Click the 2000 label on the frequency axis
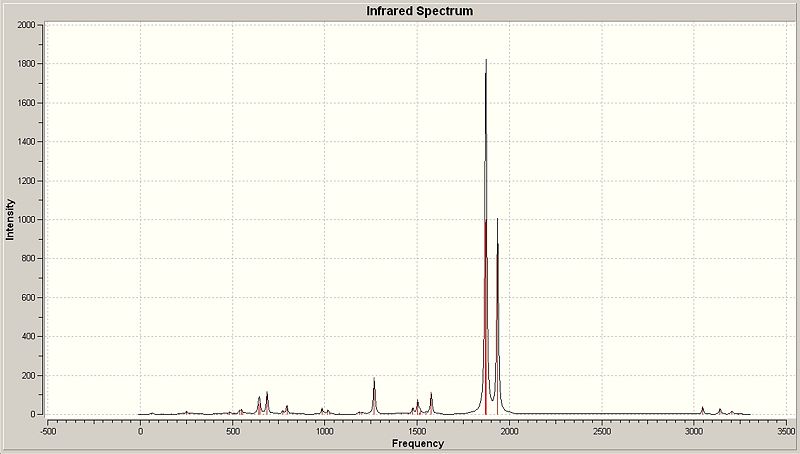The image size is (800, 454). click(x=510, y=431)
